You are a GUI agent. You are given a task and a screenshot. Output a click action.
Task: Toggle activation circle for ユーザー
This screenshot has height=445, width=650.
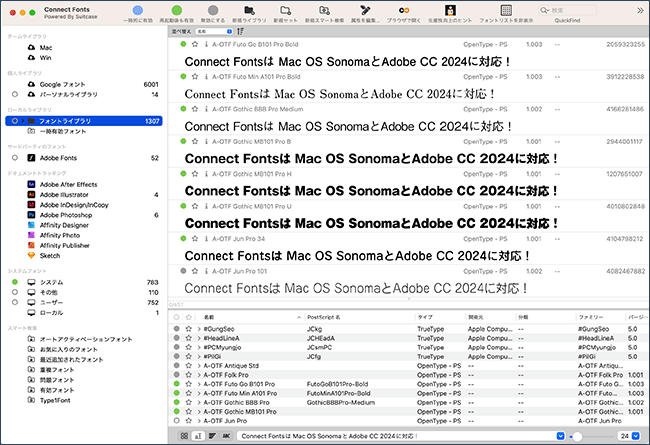tap(15, 302)
